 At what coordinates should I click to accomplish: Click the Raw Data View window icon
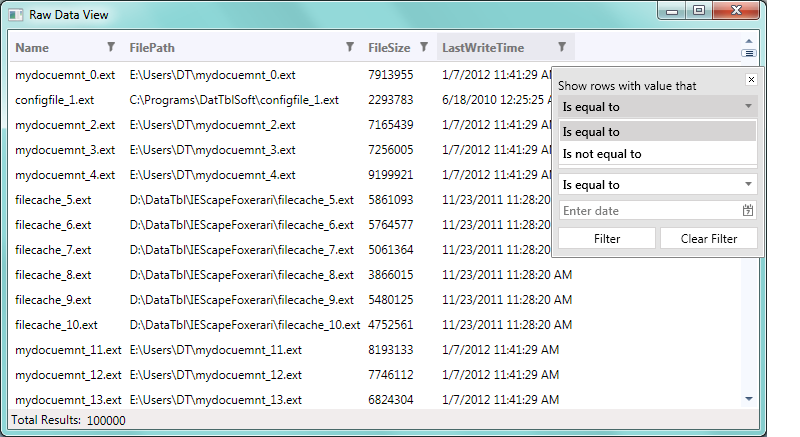click(15, 15)
